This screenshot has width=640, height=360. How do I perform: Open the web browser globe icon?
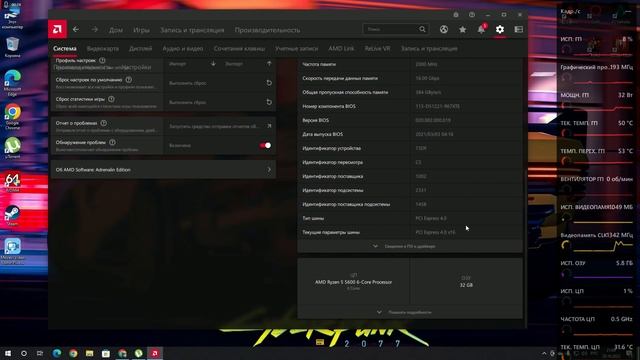pos(444,29)
